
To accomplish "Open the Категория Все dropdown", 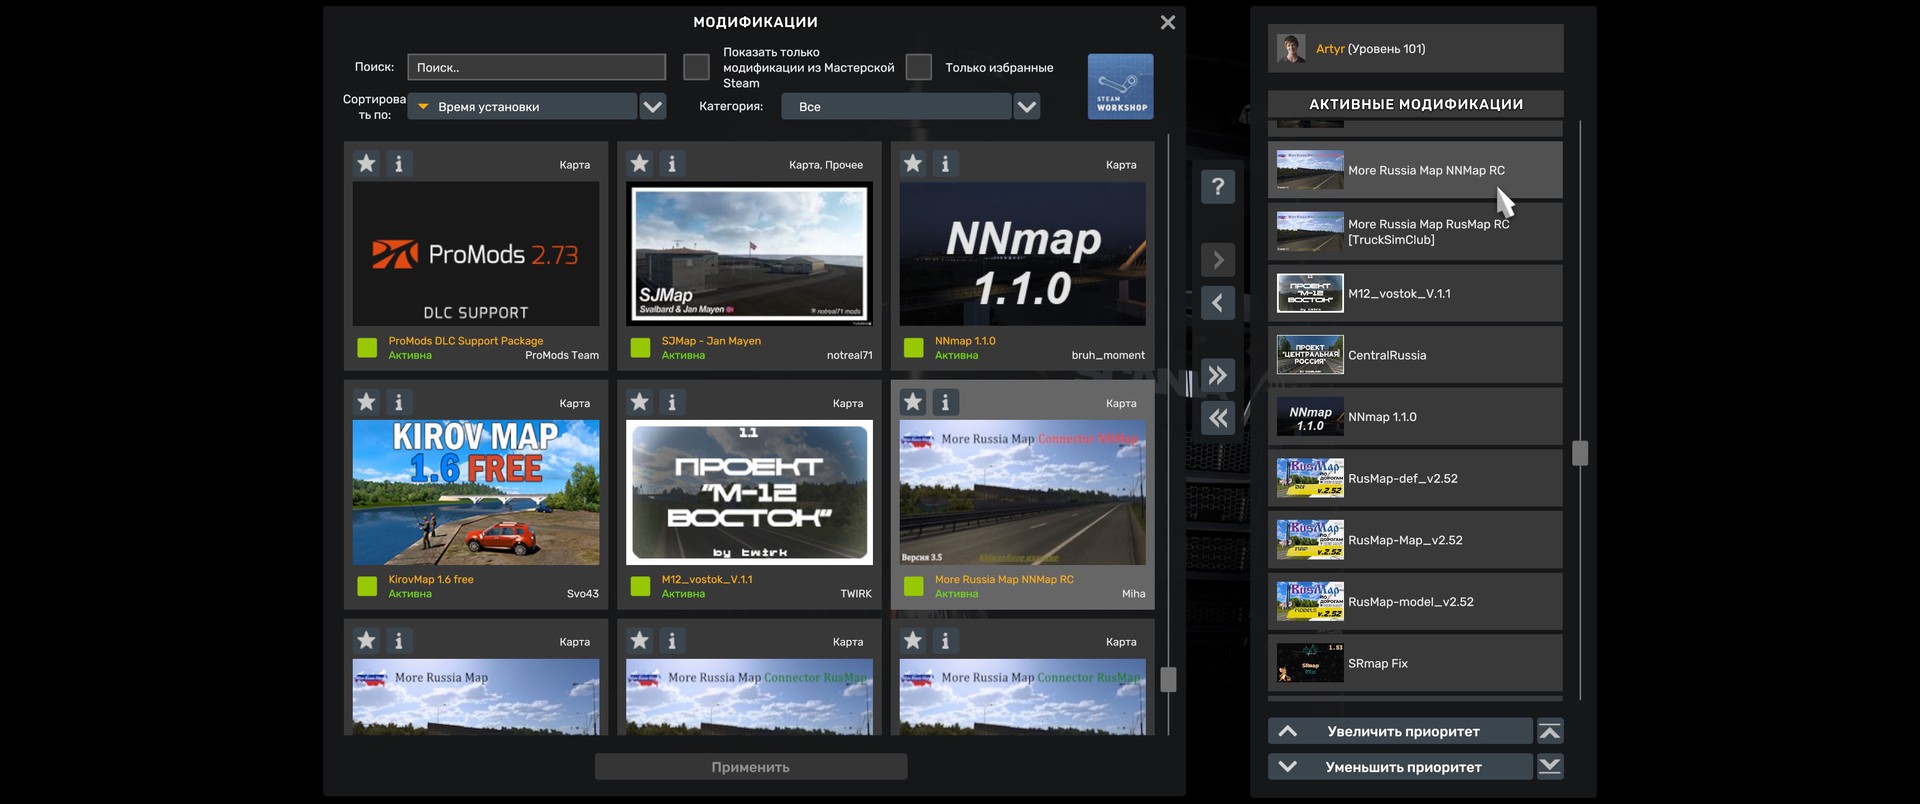I will (x=896, y=106).
